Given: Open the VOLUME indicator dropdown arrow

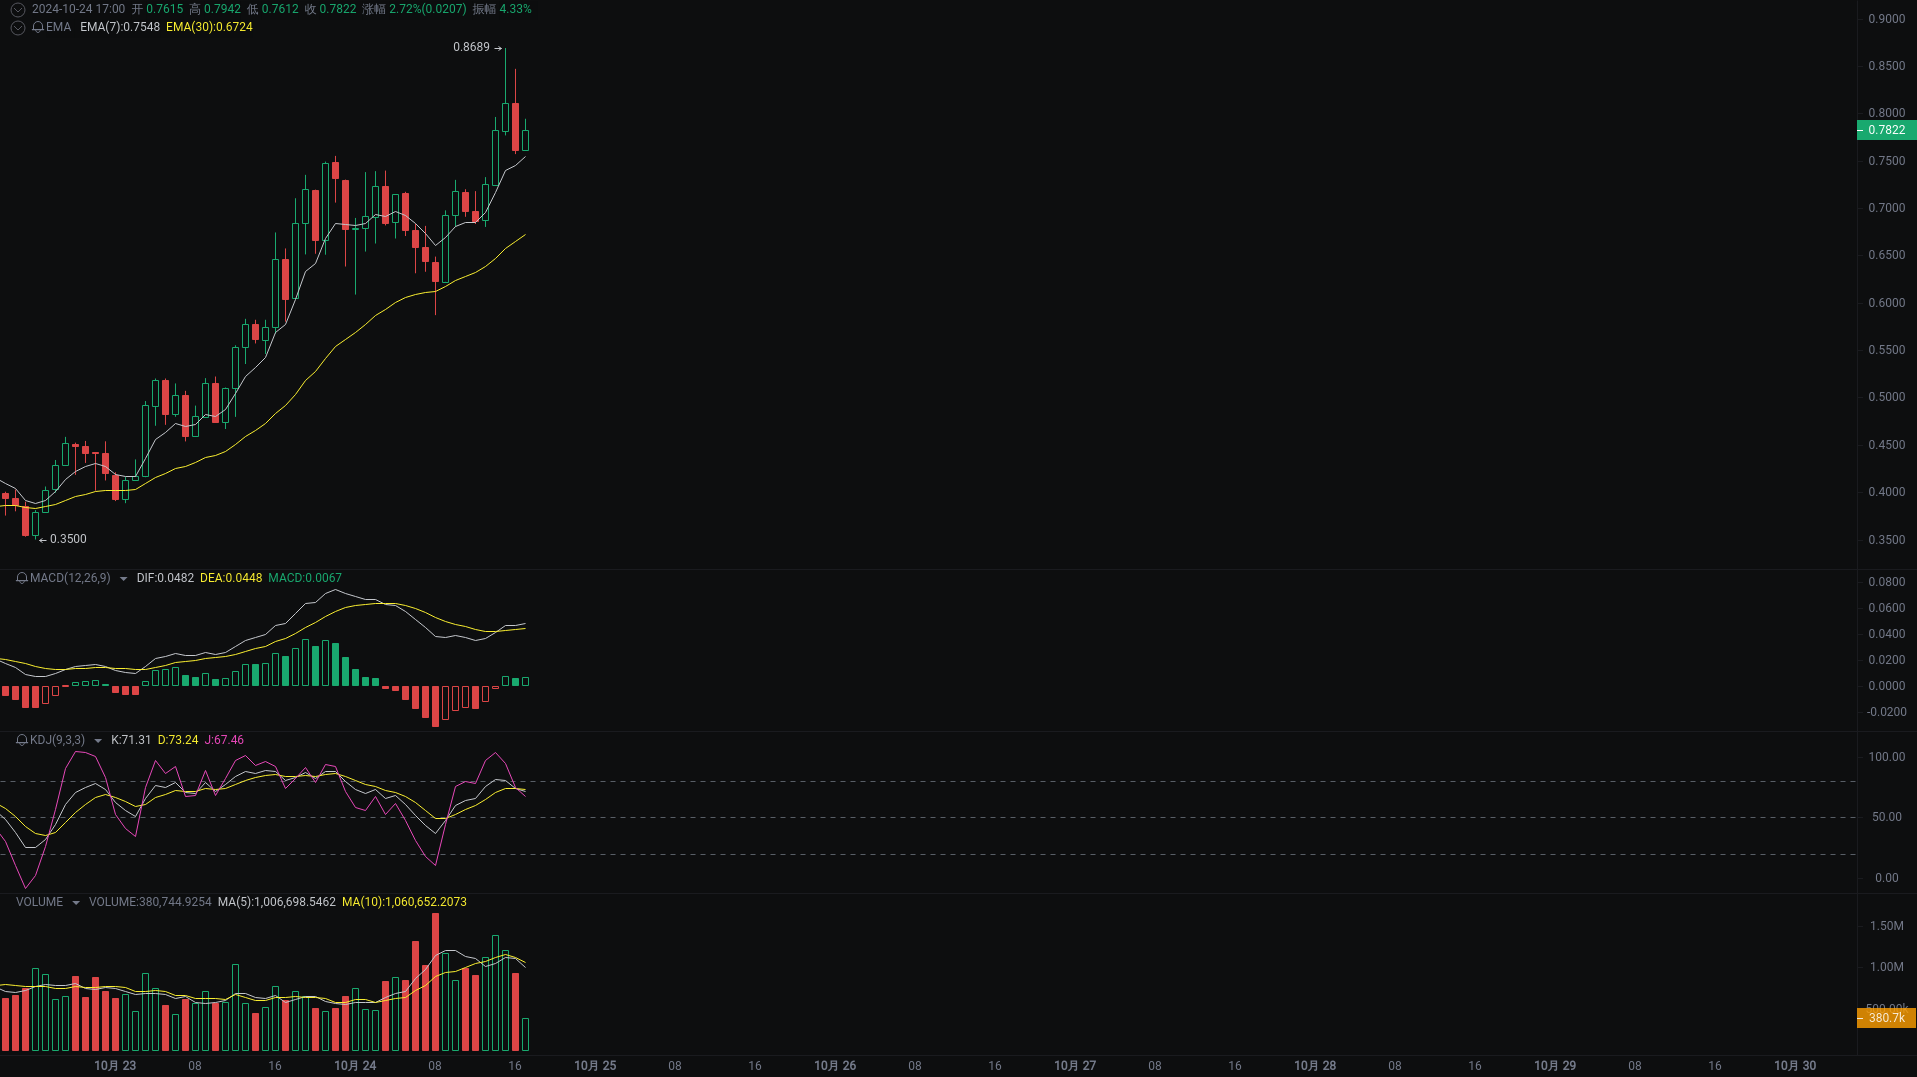Looking at the screenshot, I should [x=77, y=901].
